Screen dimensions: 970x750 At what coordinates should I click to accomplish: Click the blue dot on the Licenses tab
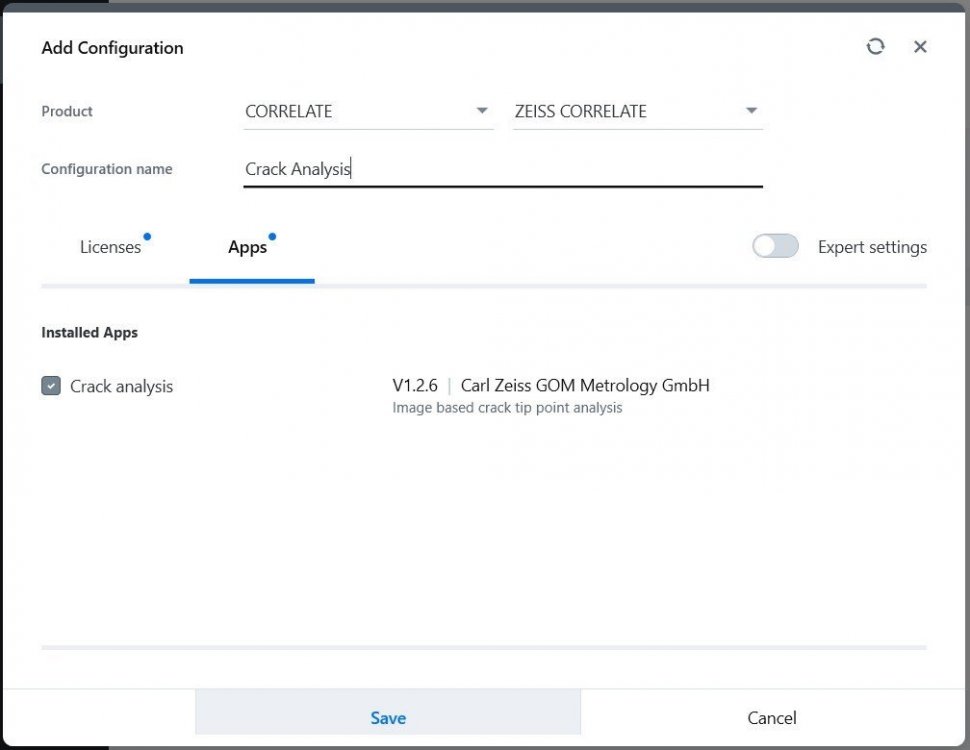pos(147,237)
